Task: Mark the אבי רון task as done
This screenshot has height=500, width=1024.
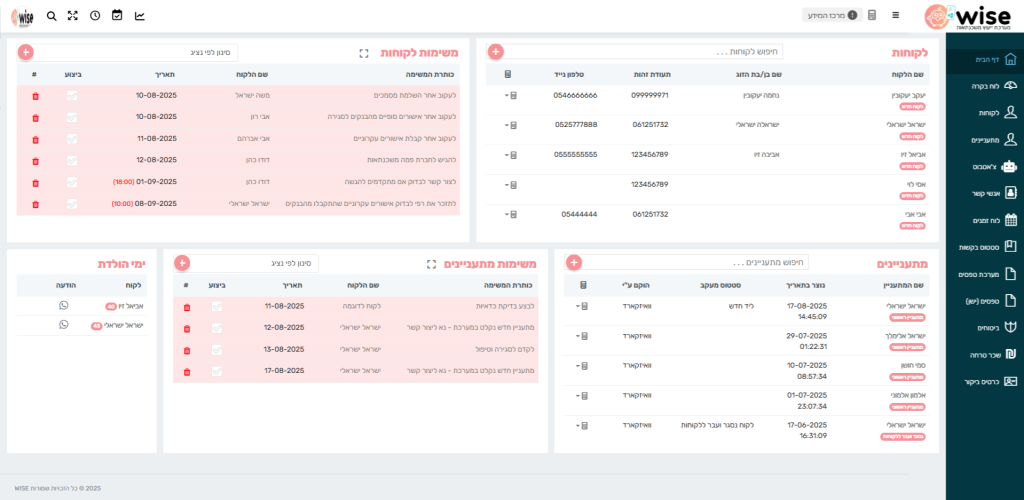Action: 72,117
